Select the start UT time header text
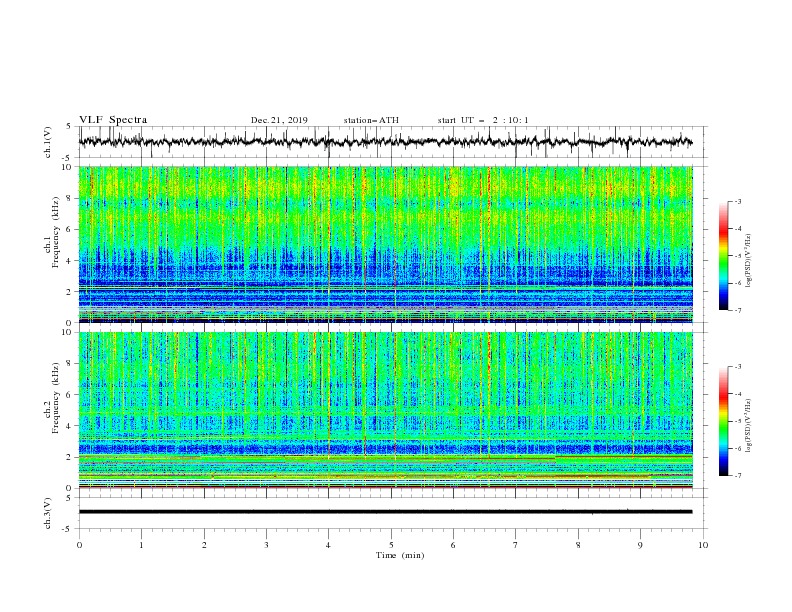 483,120
